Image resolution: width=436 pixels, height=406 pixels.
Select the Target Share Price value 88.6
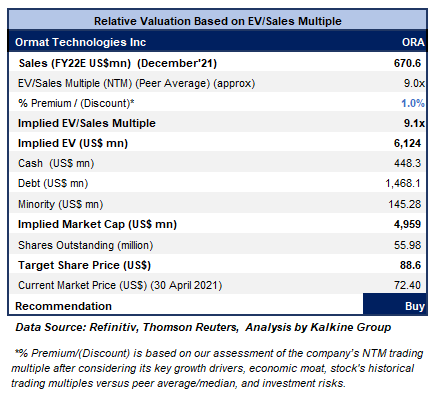click(410, 265)
